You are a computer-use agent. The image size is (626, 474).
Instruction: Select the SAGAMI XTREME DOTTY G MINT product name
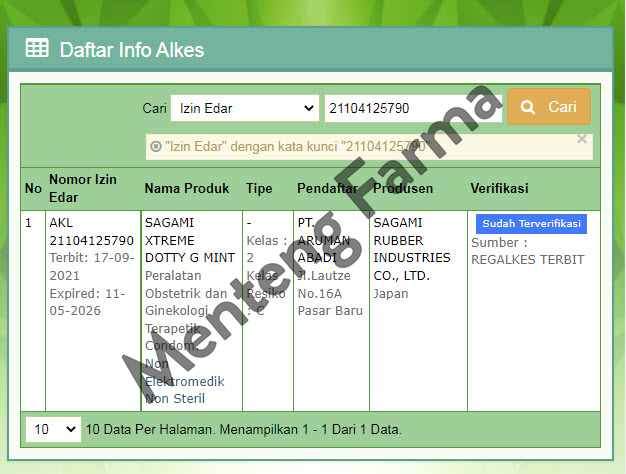[190, 240]
